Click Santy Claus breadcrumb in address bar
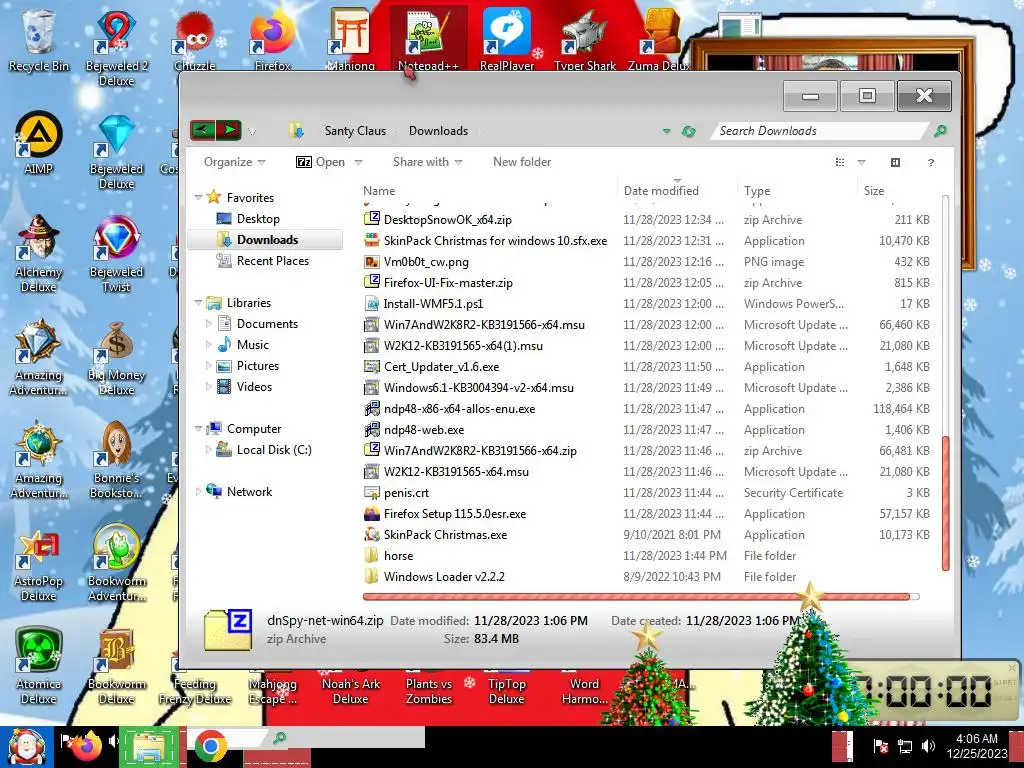Image resolution: width=1024 pixels, height=768 pixels. pyautogui.click(x=355, y=131)
